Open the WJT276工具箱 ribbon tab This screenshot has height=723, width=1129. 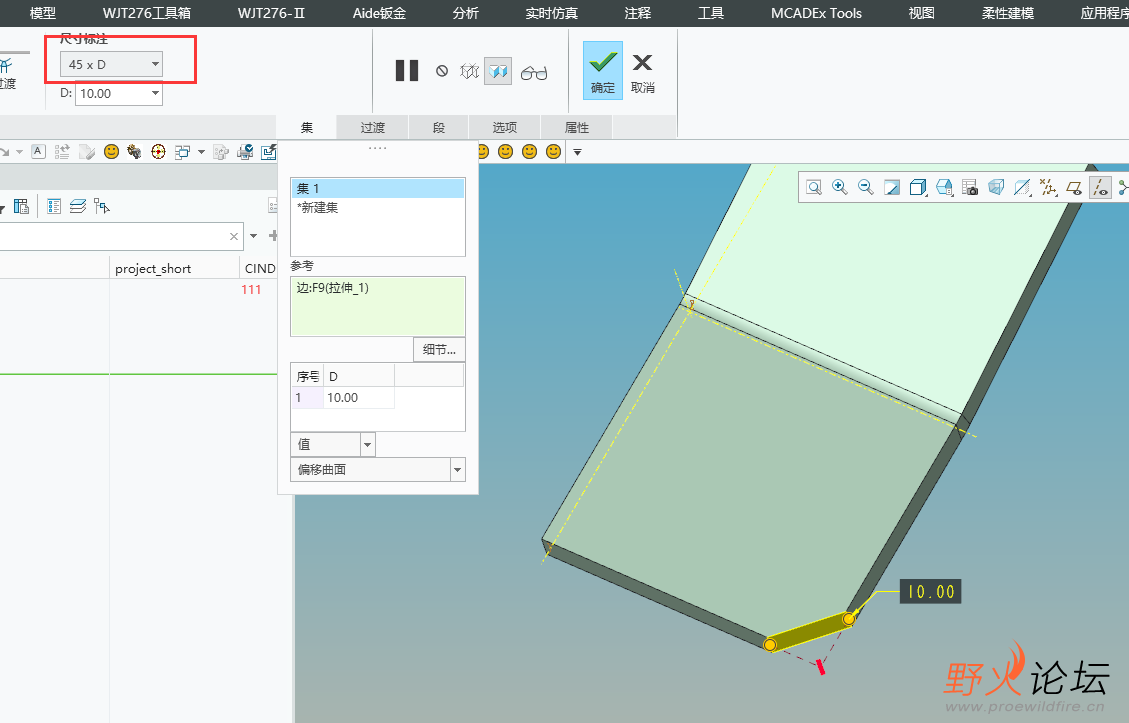pos(147,13)
